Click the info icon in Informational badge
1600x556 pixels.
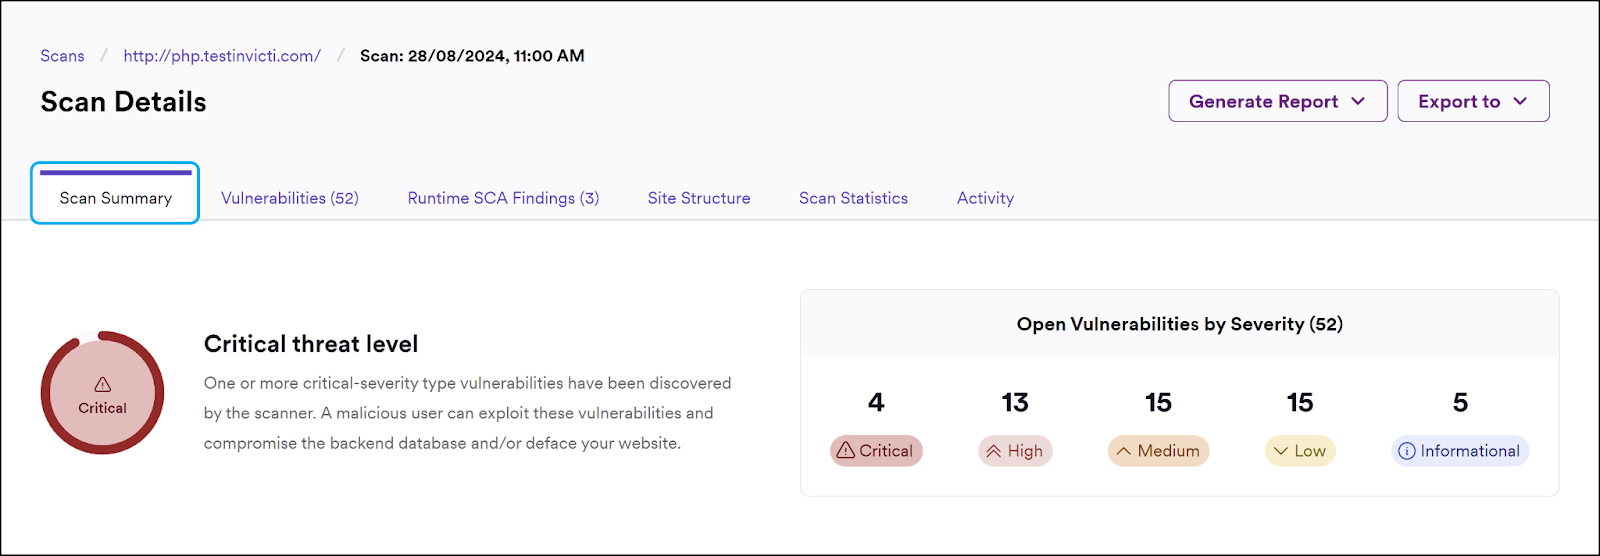tap(1407, 451)
